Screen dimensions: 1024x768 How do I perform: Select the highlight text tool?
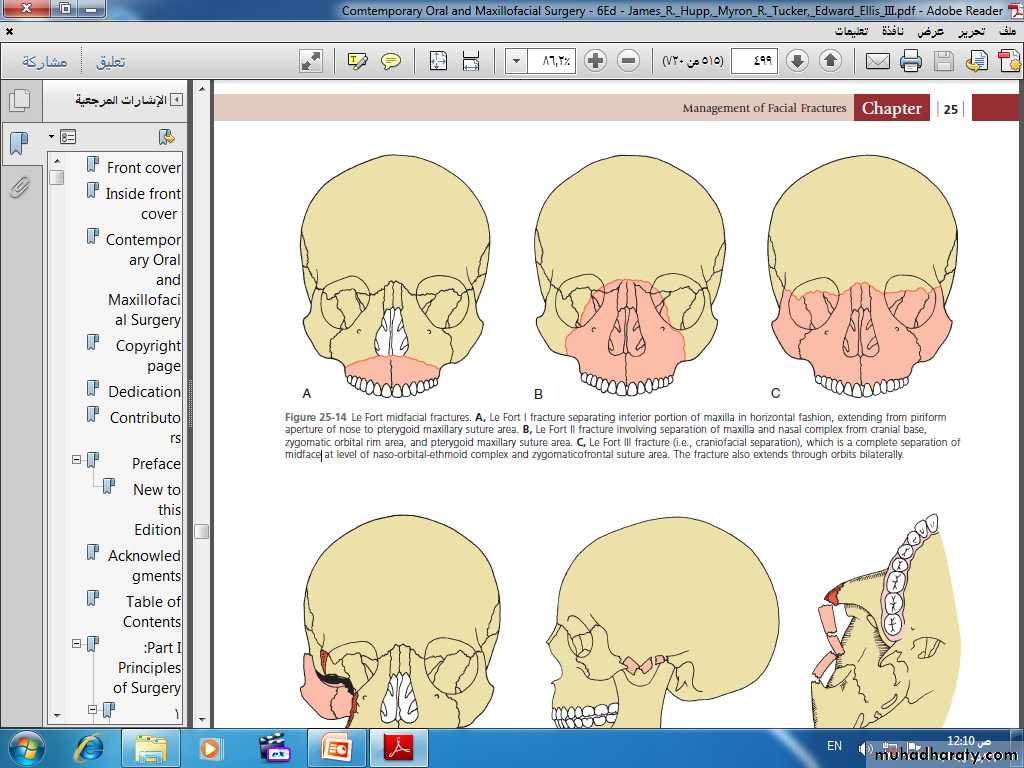(x=357, y=61)
